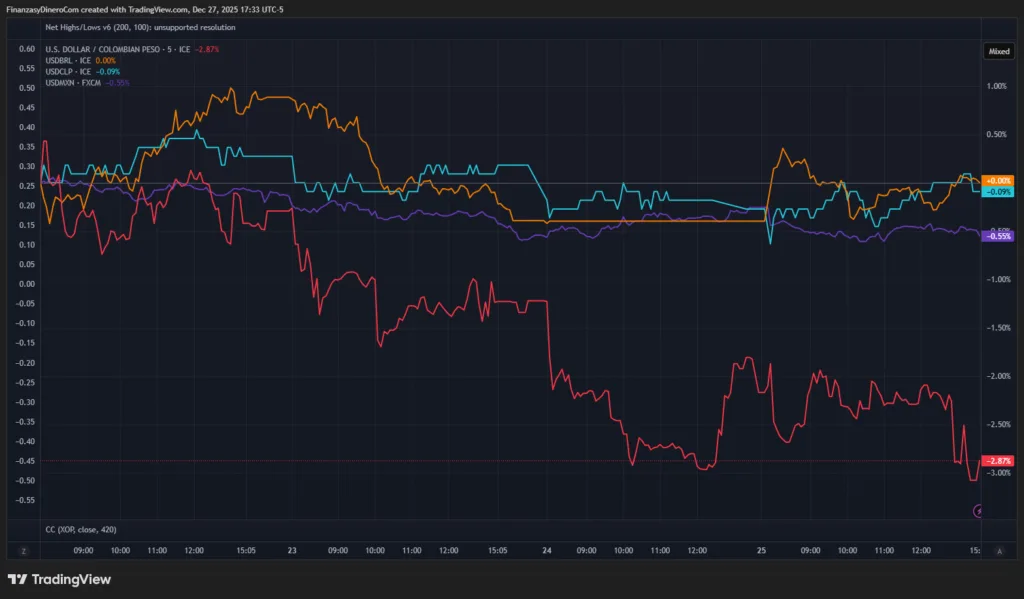The width and height of the screenshot is (1024, 599).
Task: Click date marker 24 on time axis
Action: (546, 550)
